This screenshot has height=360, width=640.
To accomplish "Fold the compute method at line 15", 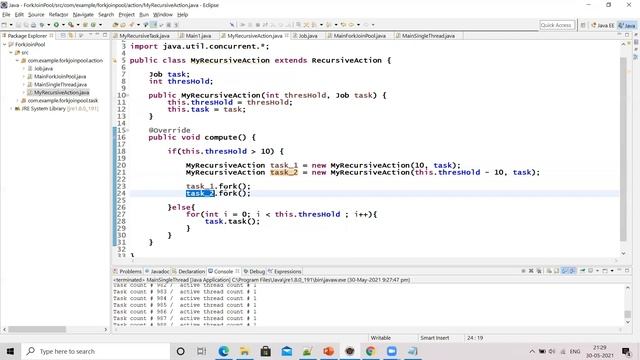I will coord(128,130).
